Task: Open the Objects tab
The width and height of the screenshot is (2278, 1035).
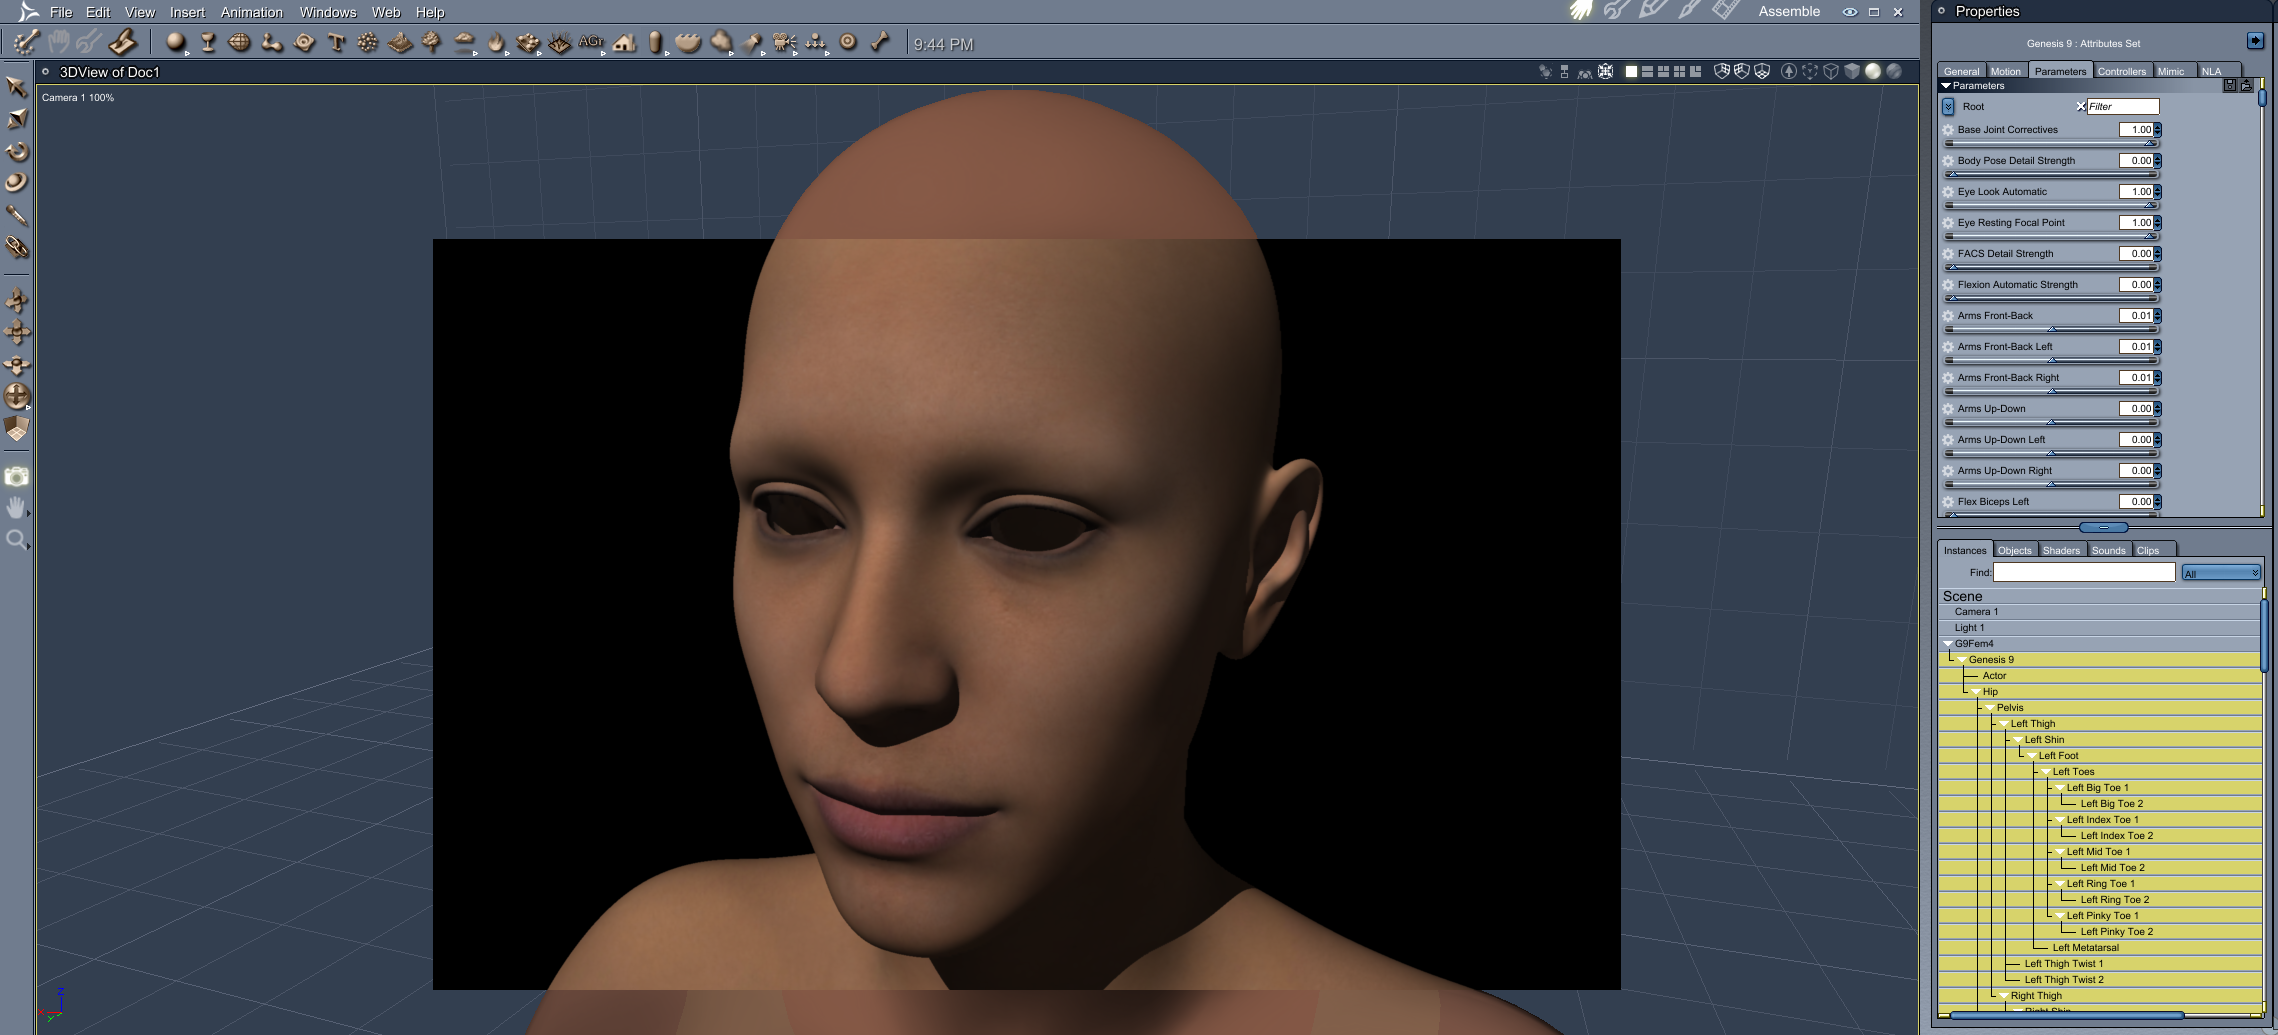Action: (2014, 550)
